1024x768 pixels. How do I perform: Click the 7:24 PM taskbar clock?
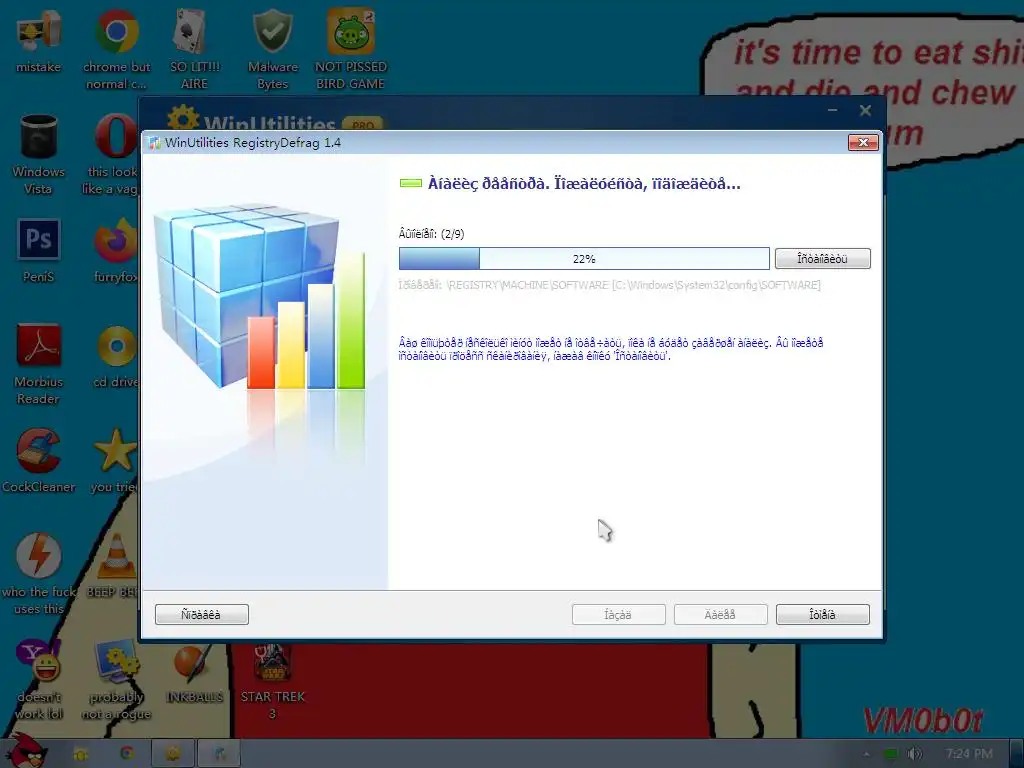point(969,754)
